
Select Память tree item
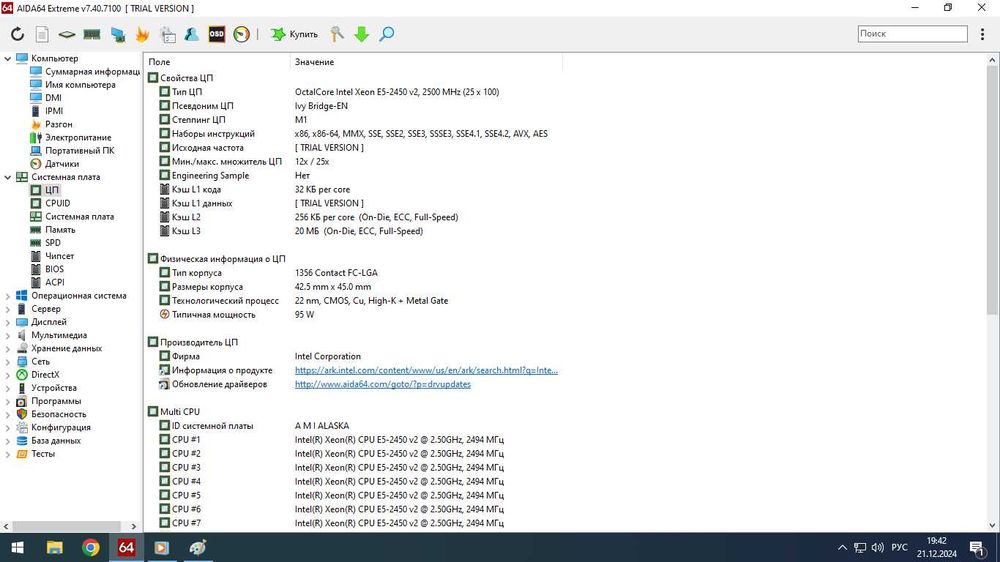point(53,230)
